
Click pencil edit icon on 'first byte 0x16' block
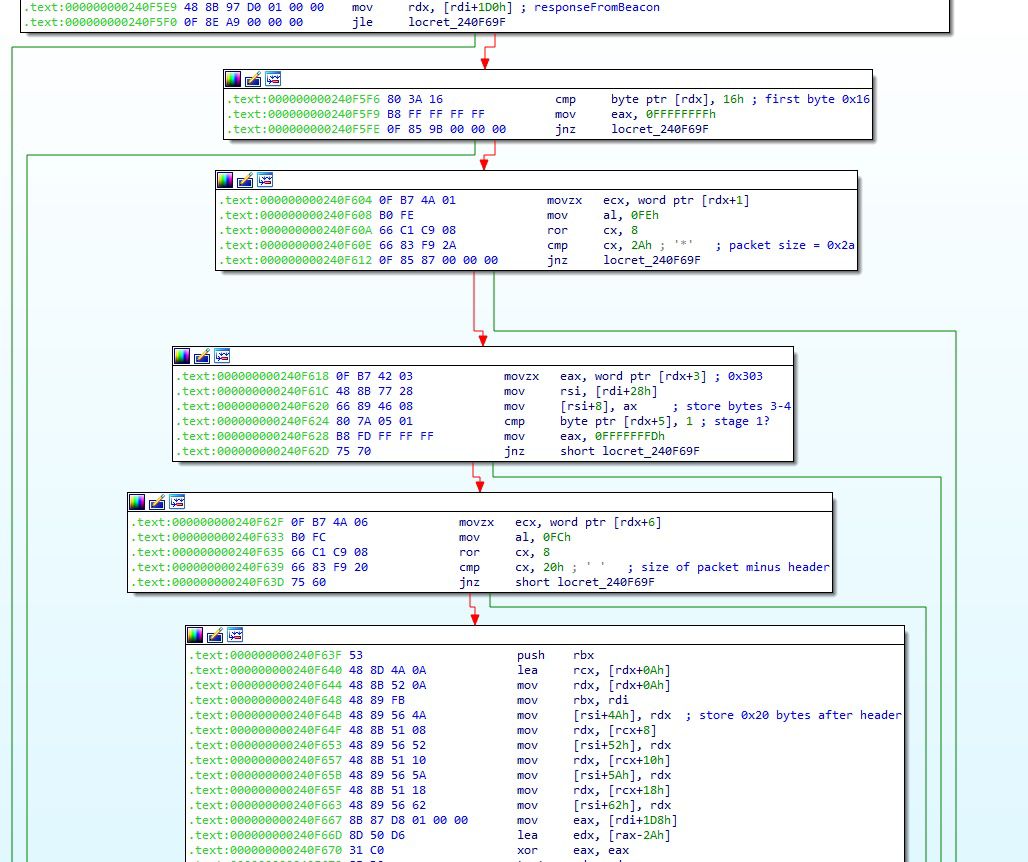(253, 79)
